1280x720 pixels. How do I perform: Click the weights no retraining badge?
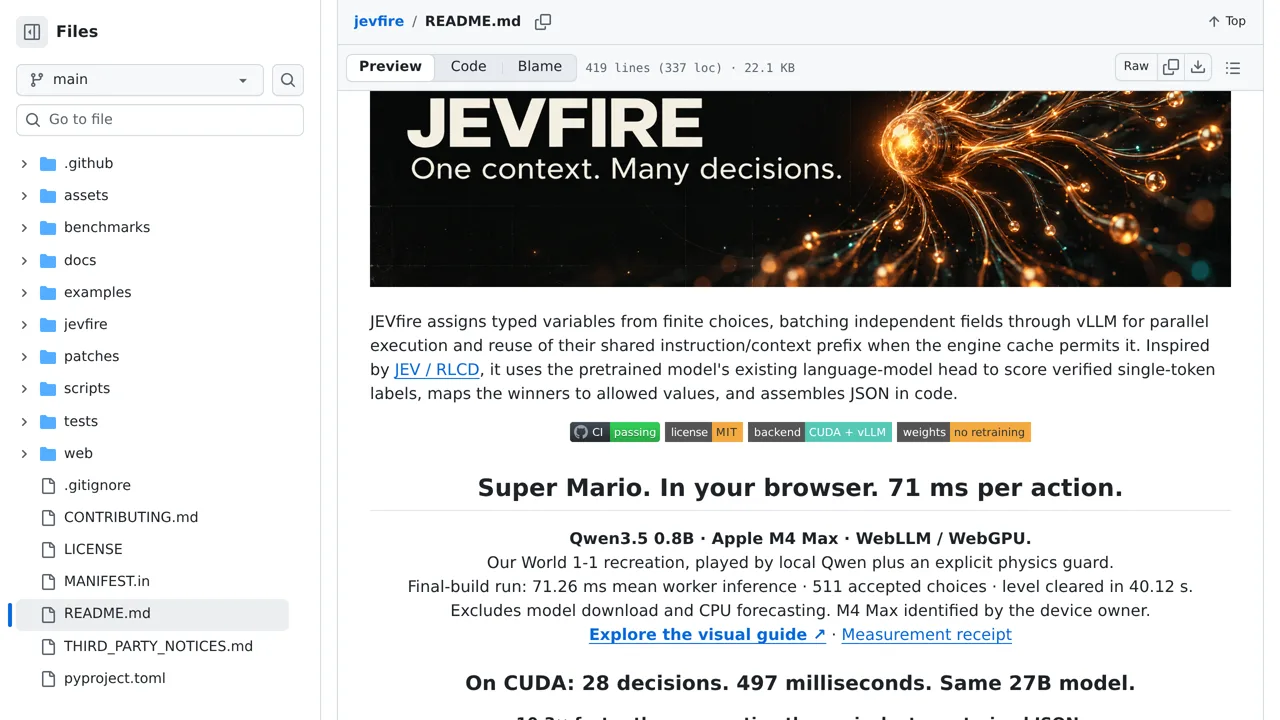coord(964,432)
